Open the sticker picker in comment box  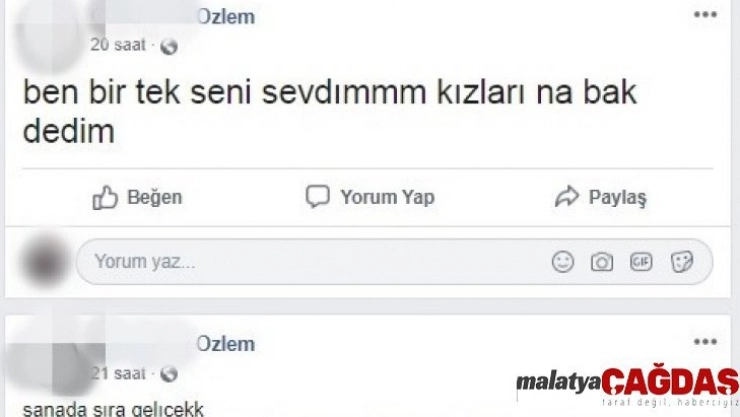[x=682, y=262]
